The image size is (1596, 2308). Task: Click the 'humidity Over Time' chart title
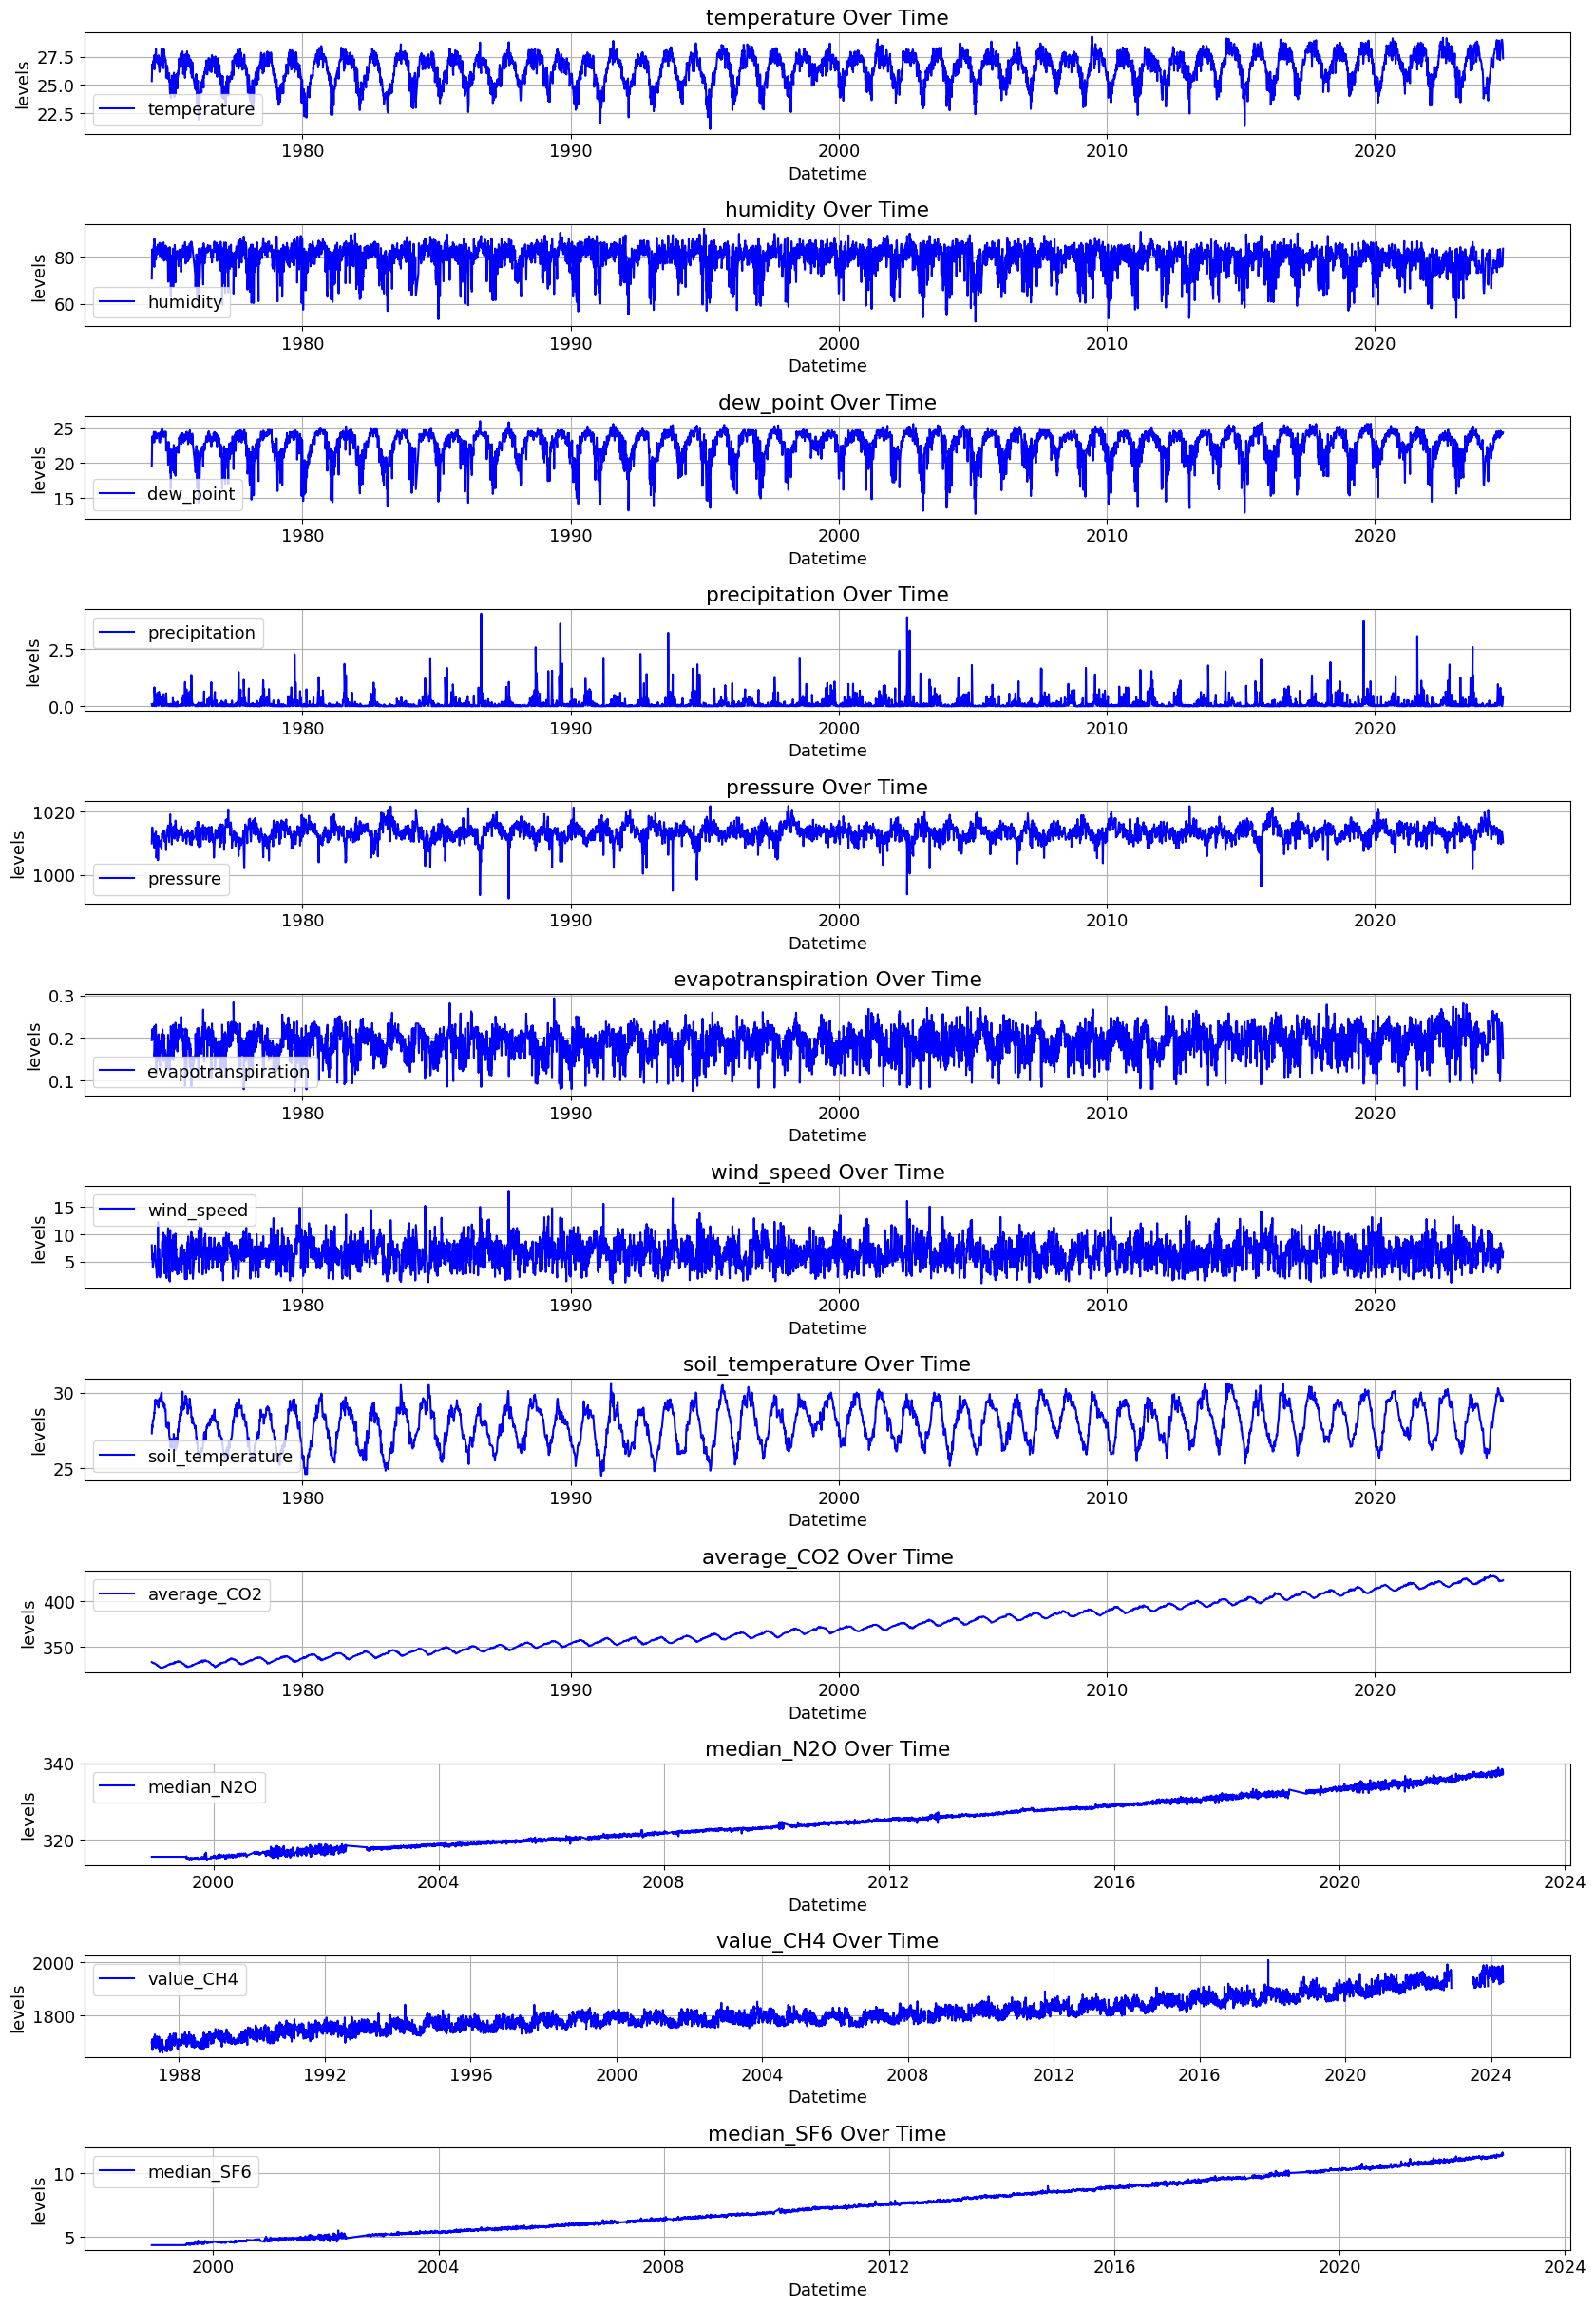[x=826, y=210]
